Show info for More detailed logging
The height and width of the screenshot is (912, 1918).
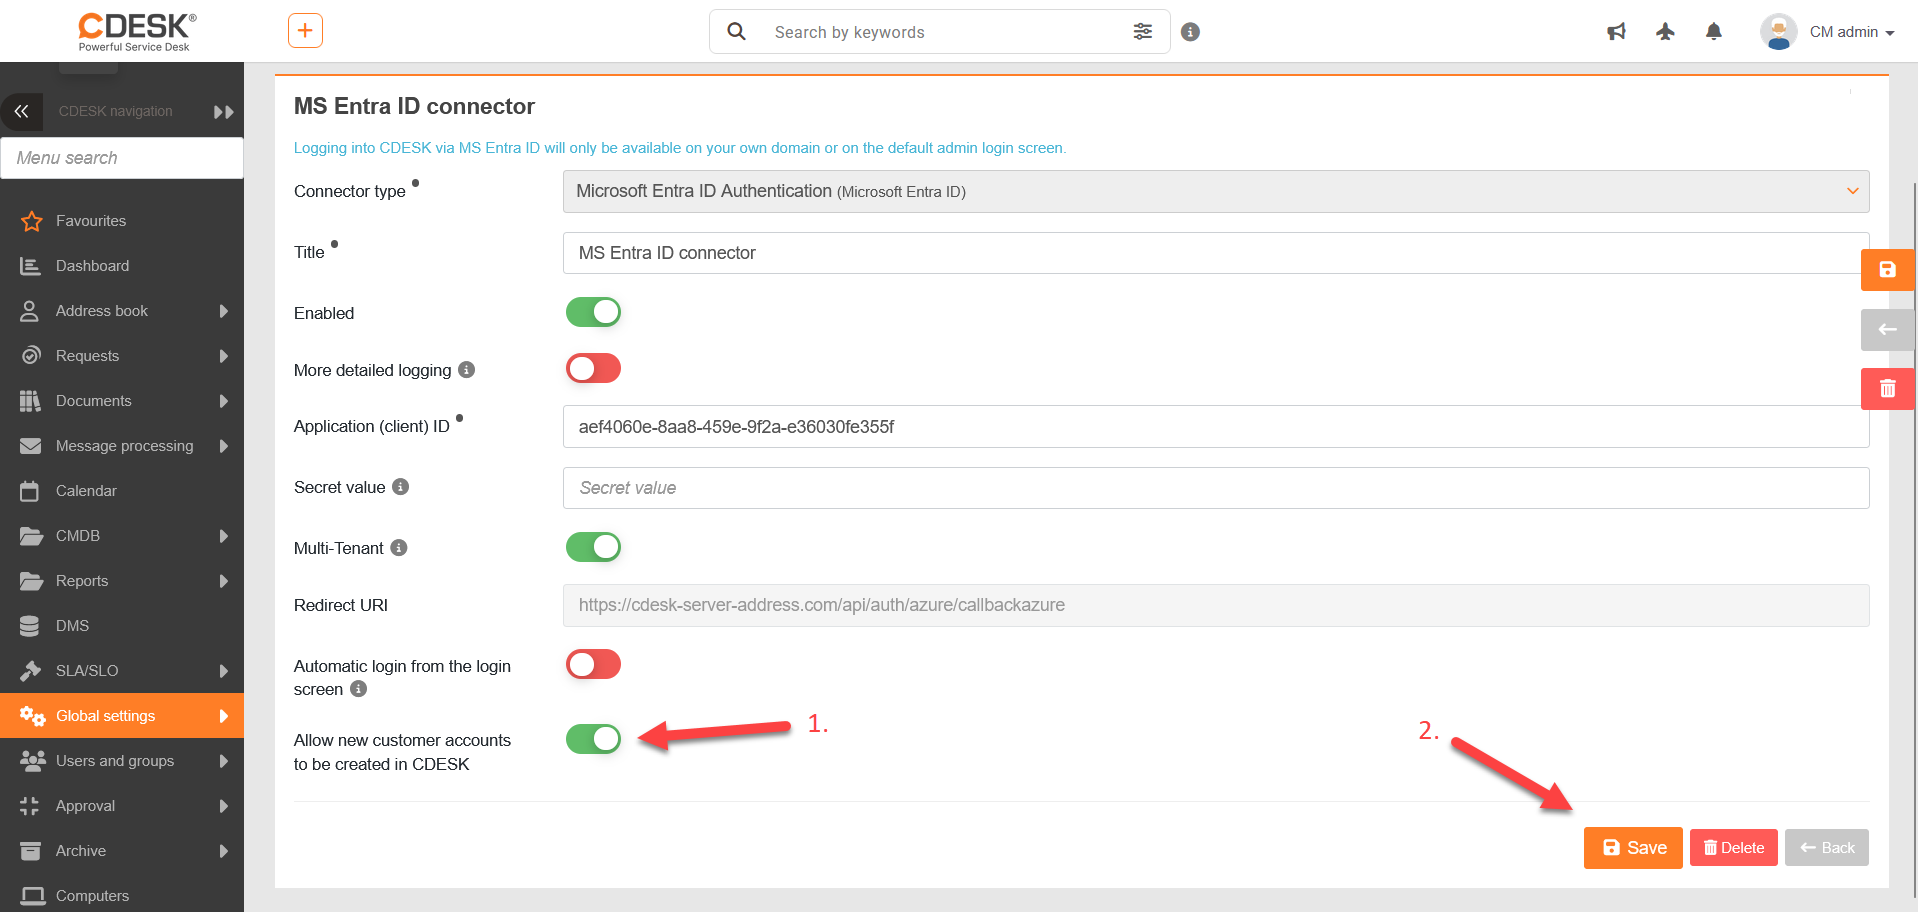(466, 370)
